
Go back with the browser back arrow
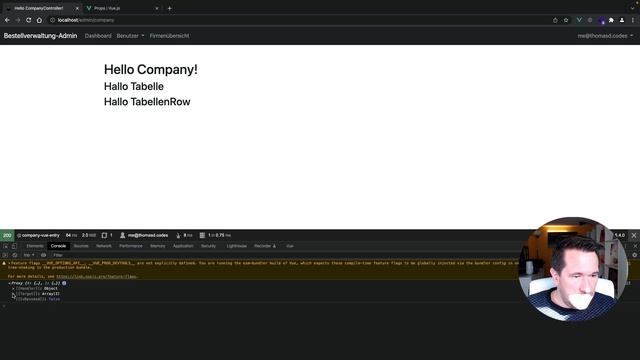tap(7, 20)
